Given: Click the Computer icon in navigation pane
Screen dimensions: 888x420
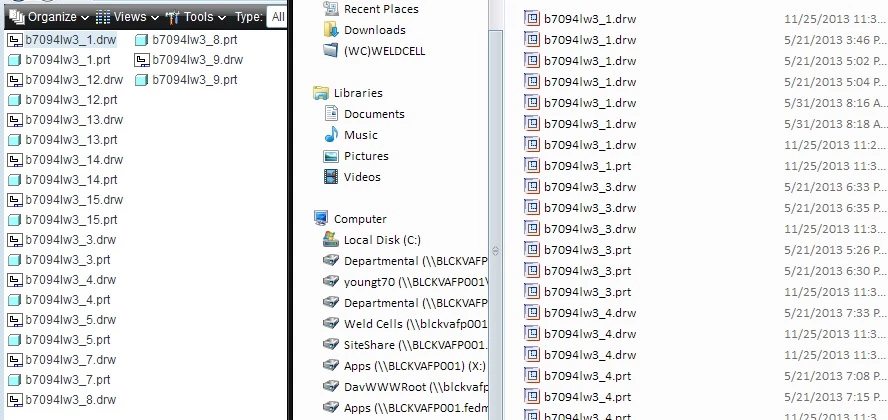Looking at the screenshot, I should point(321,218).
